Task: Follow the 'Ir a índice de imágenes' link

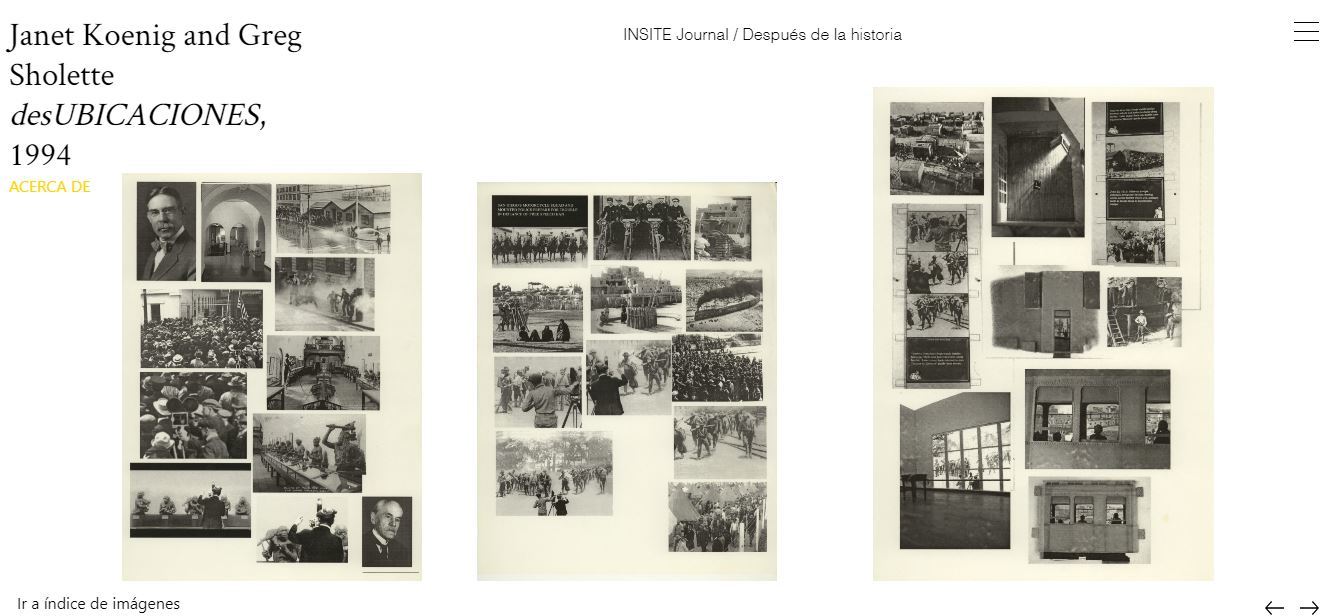Action: point(98,604)
